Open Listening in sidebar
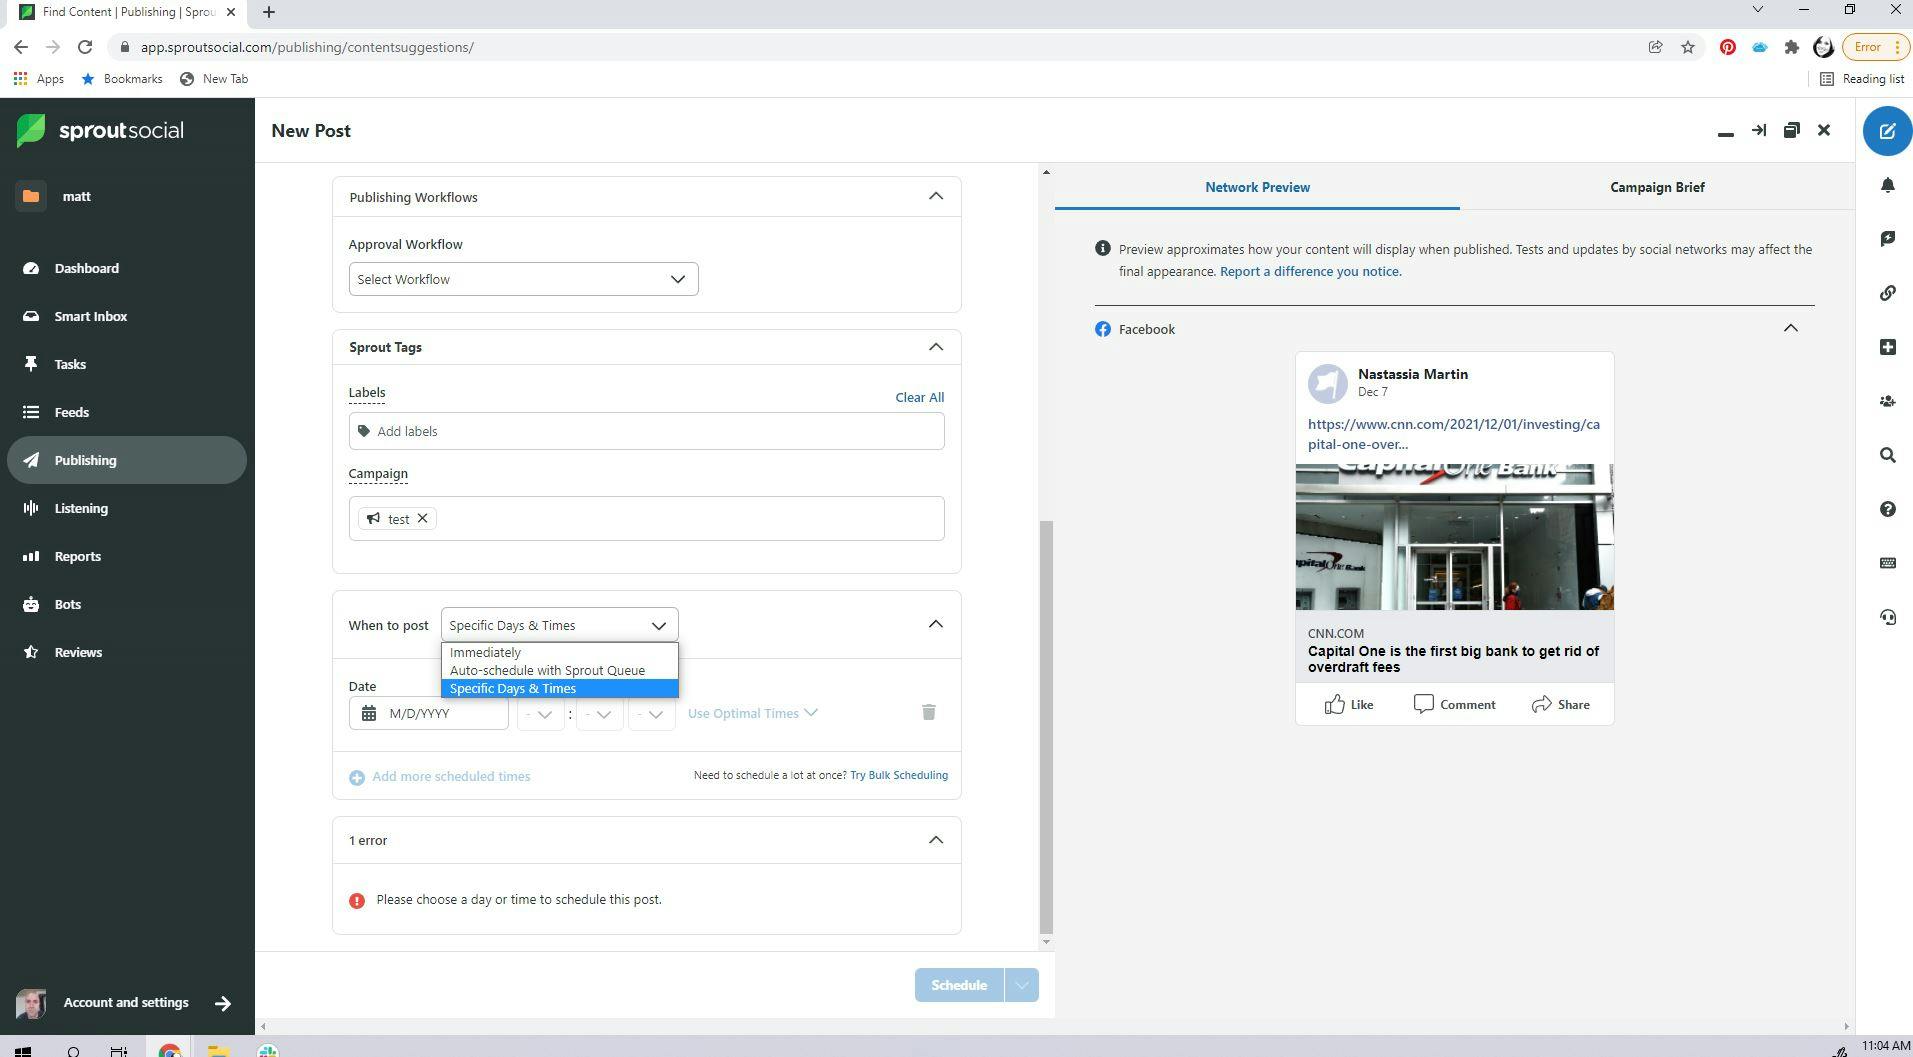This screenshot has height=1057, width=1913. (127, 508)
